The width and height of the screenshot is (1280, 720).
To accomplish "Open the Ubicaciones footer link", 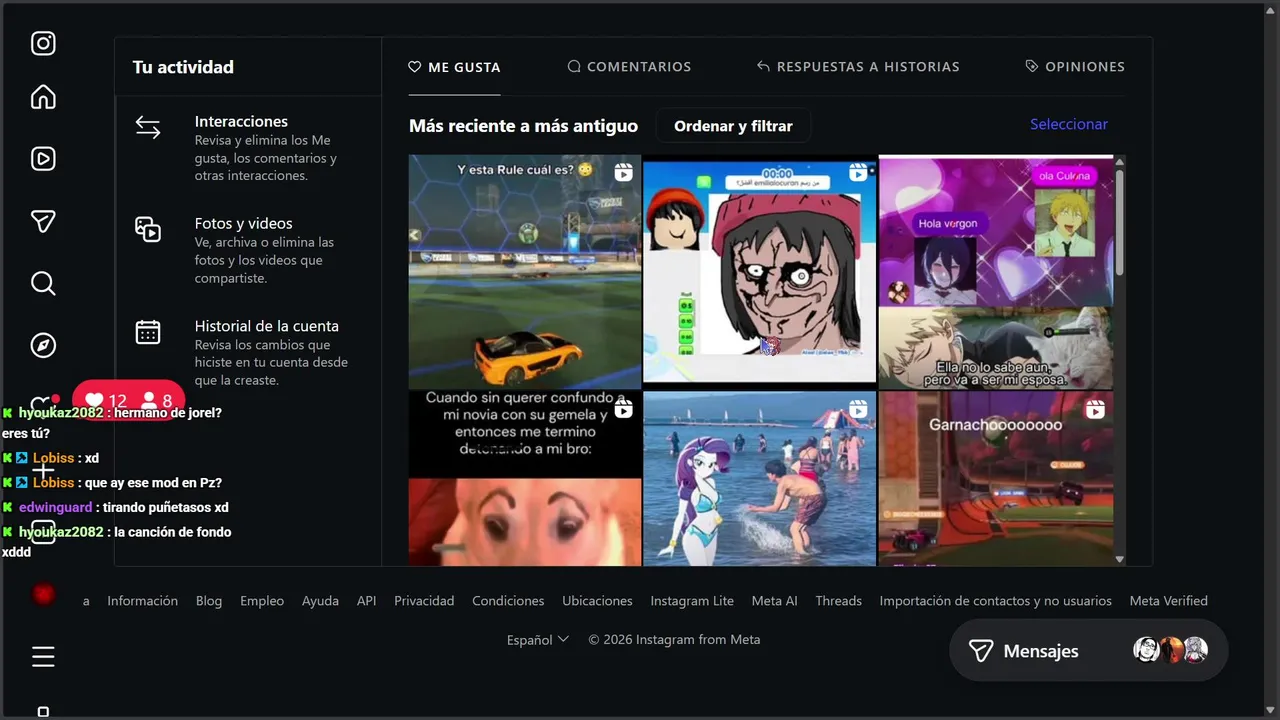I will coord(597,601).
